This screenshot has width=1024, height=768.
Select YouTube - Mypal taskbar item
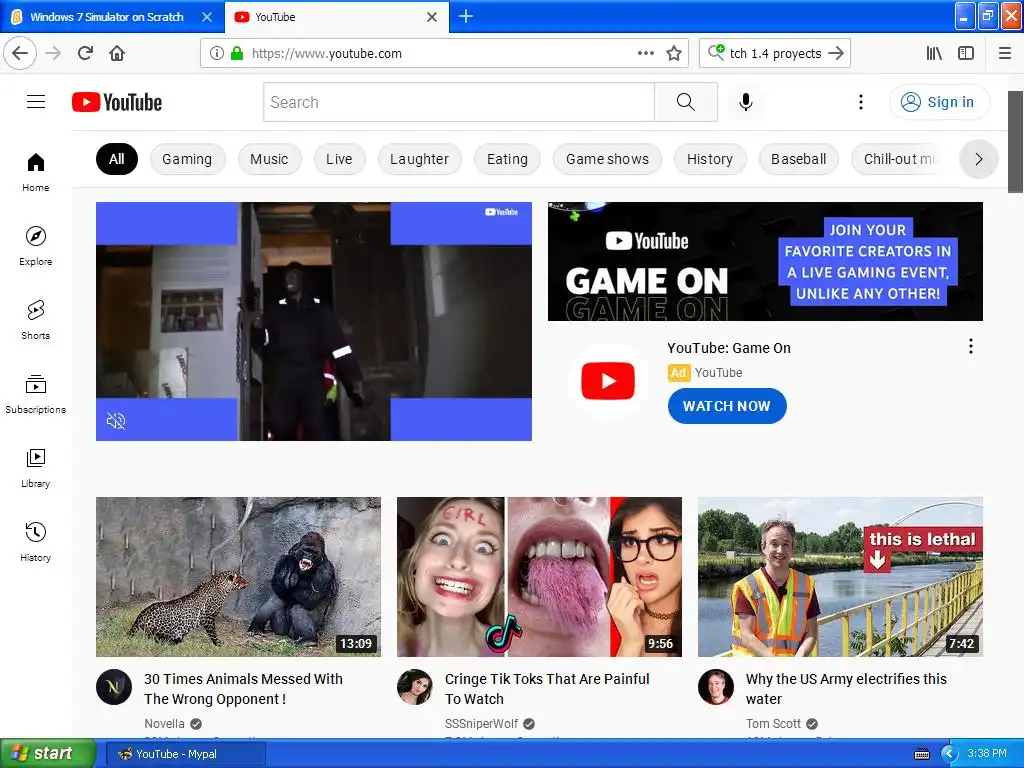coord(186,754)
